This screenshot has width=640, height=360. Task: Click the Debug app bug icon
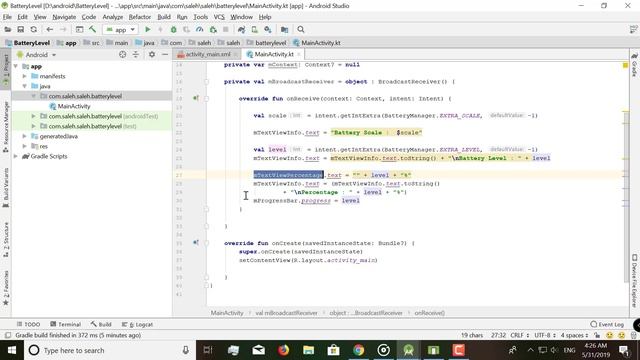tap(173, 29)
